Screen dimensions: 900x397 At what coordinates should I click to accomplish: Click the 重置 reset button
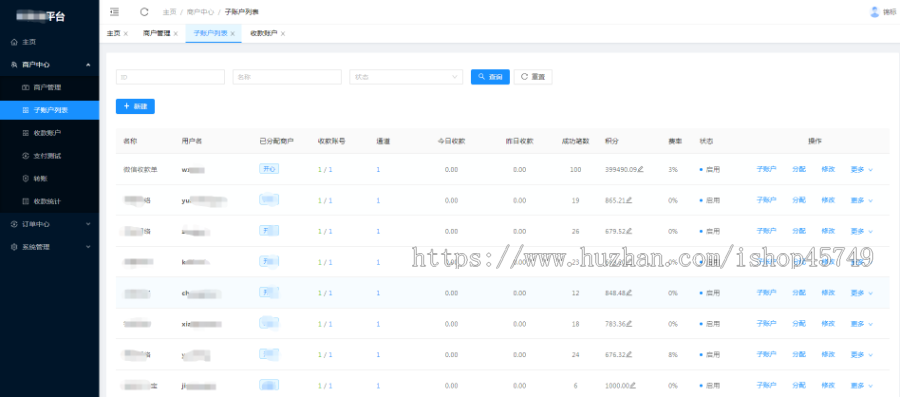click(x=533, y=77)
